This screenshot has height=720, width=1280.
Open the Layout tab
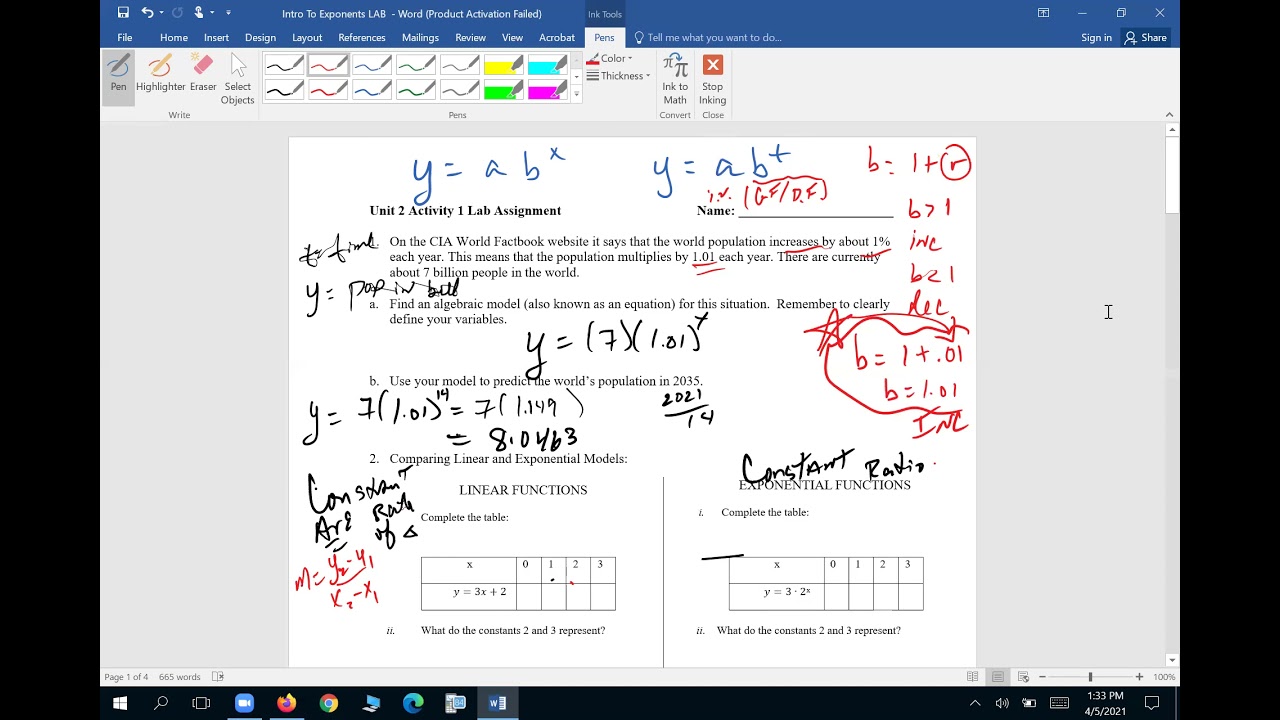[x=307, y=38]
